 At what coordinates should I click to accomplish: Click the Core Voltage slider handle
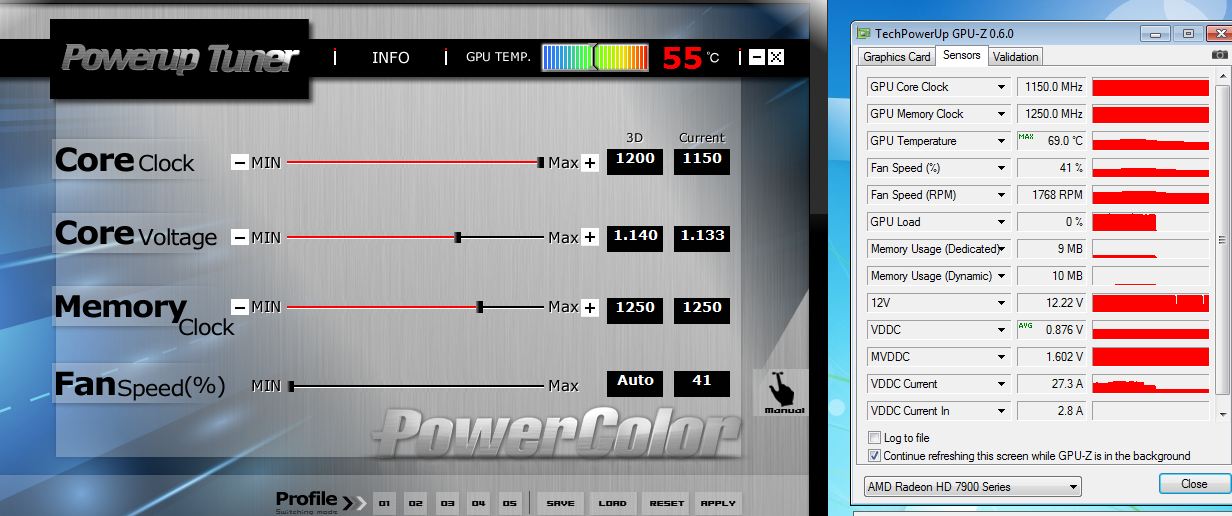point(458,237)
